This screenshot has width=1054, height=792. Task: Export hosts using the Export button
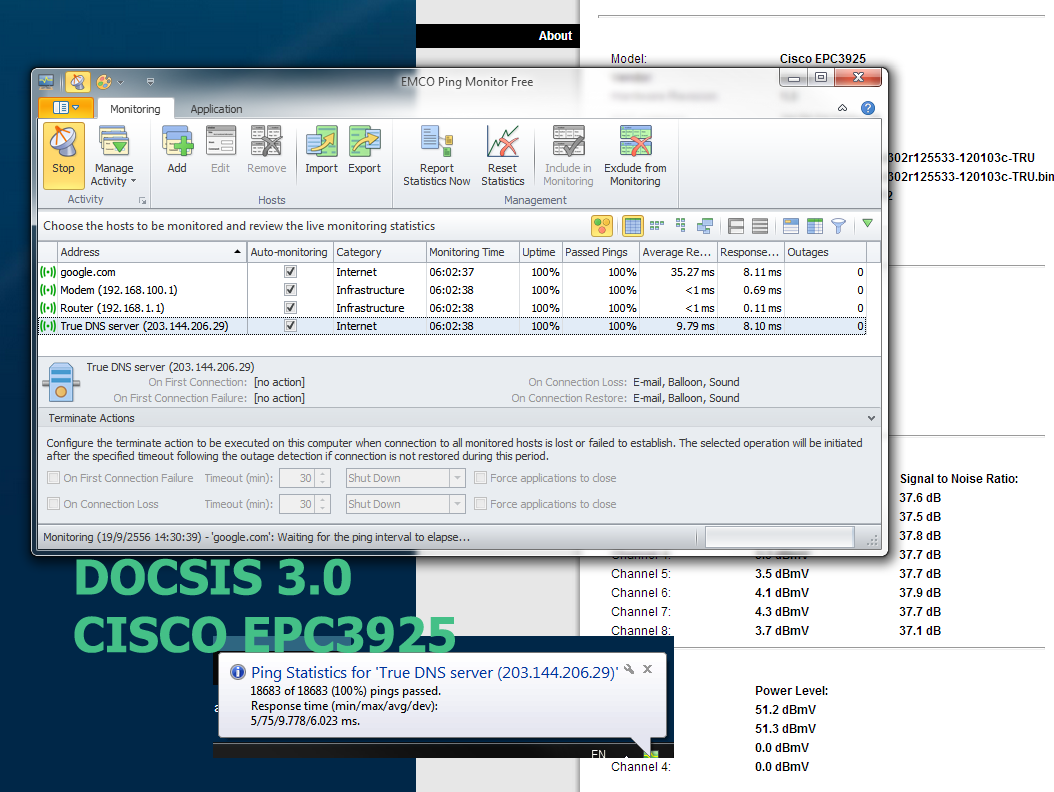point(364,151)
